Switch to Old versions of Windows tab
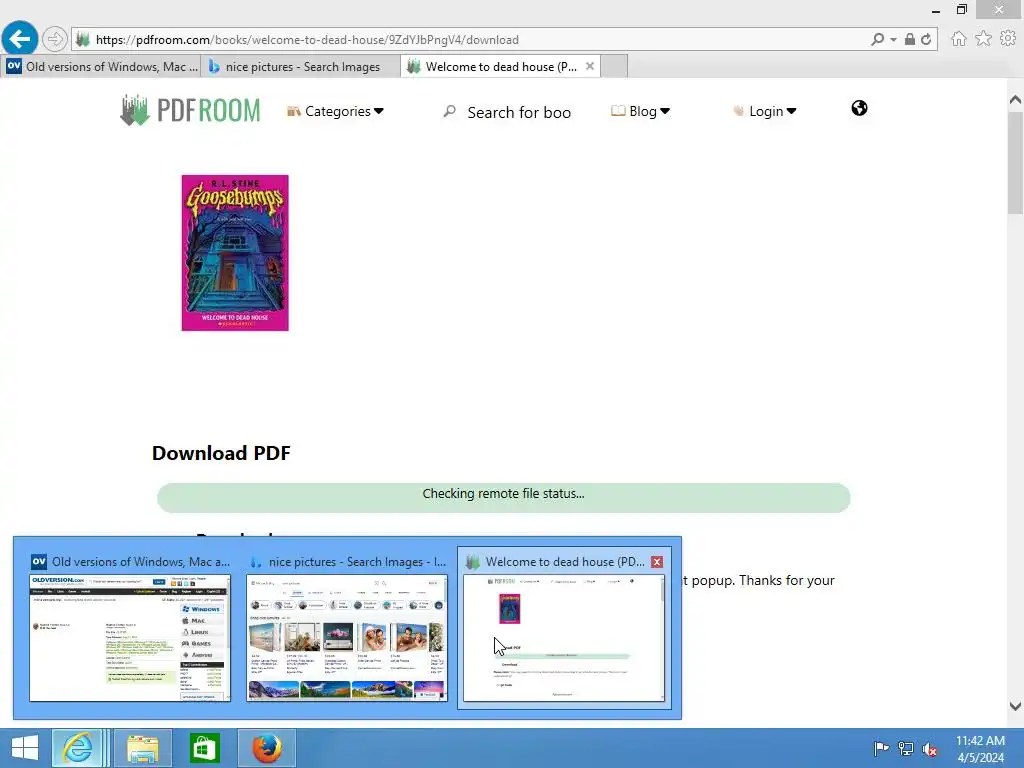The image size is (1024, 768). (102, 67)
